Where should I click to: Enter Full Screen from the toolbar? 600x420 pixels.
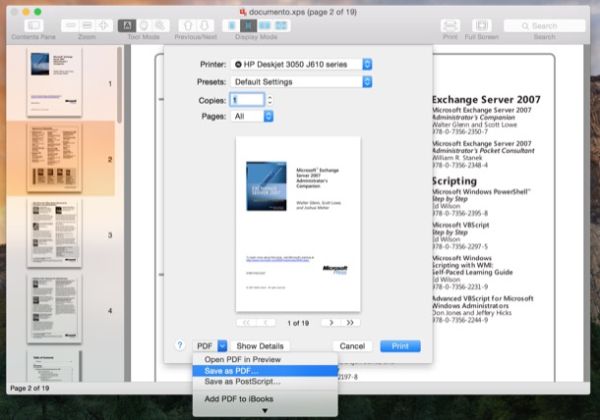coord(482,24)
